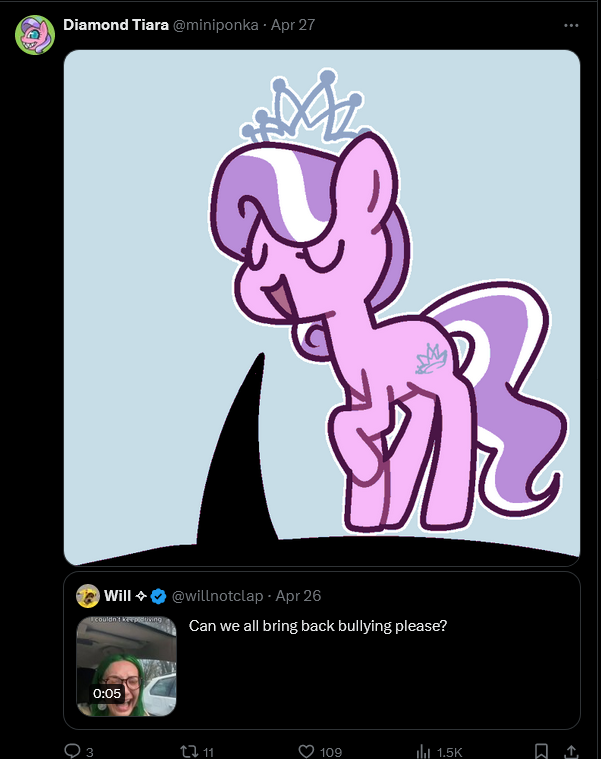Click the Diamond Tiara display name

[116, 25]
